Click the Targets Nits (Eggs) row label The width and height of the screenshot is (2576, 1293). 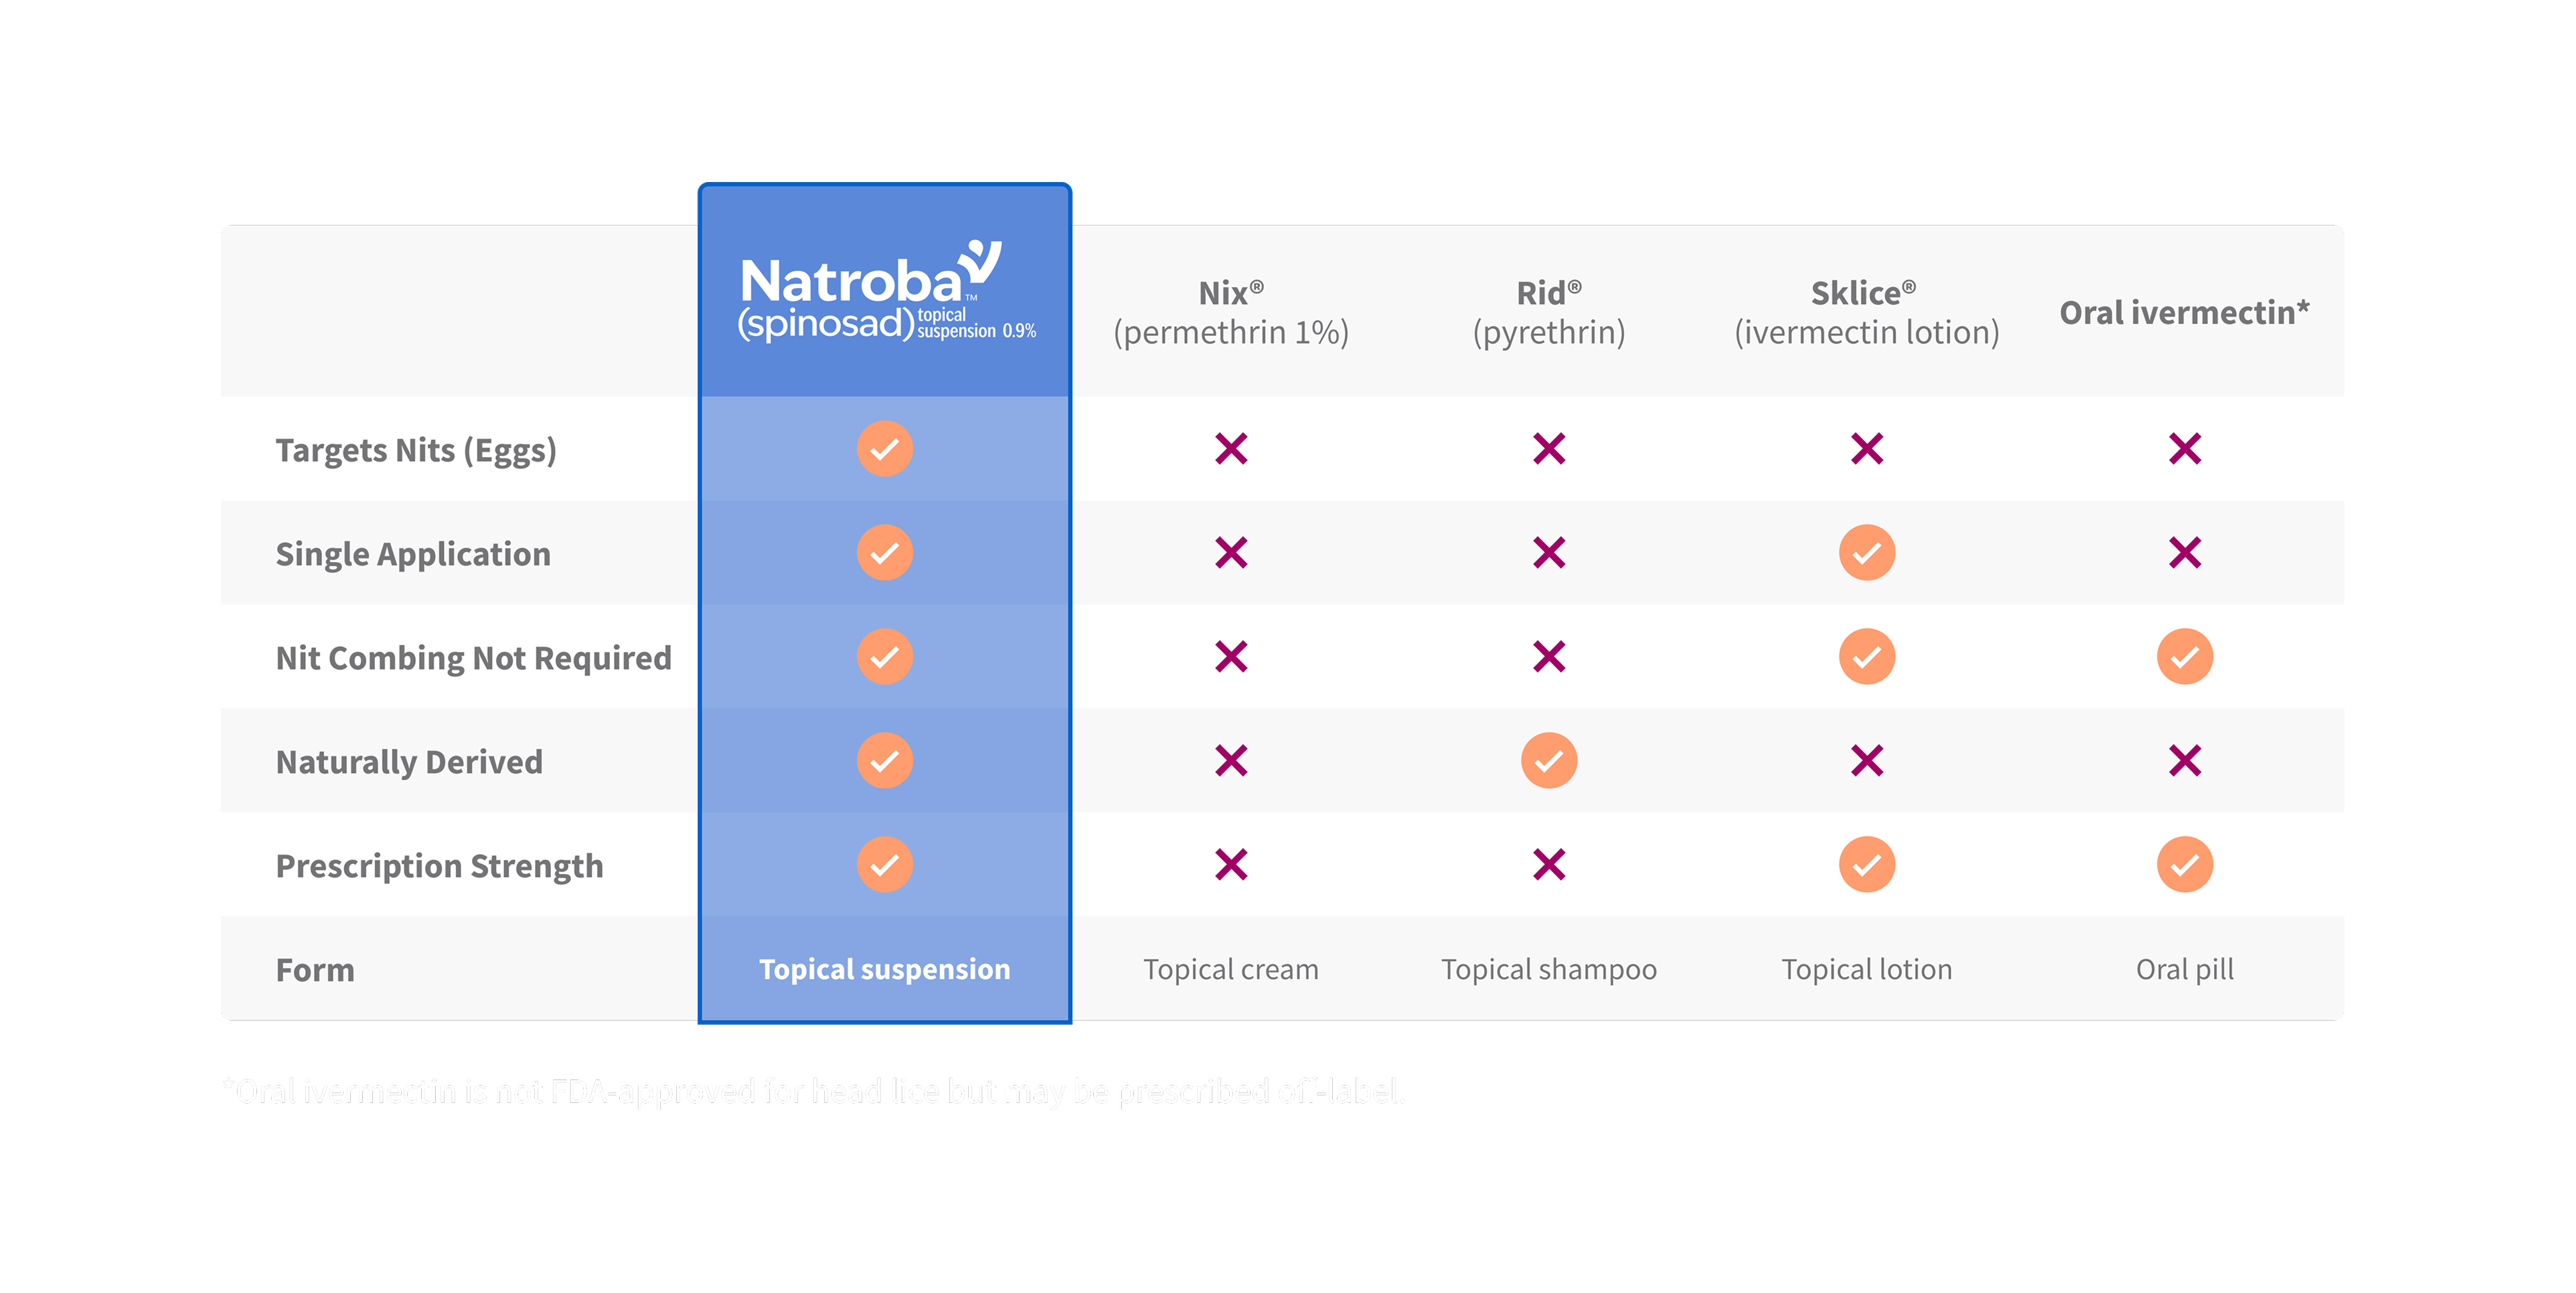pyautogui.click(x=416, y=451)
